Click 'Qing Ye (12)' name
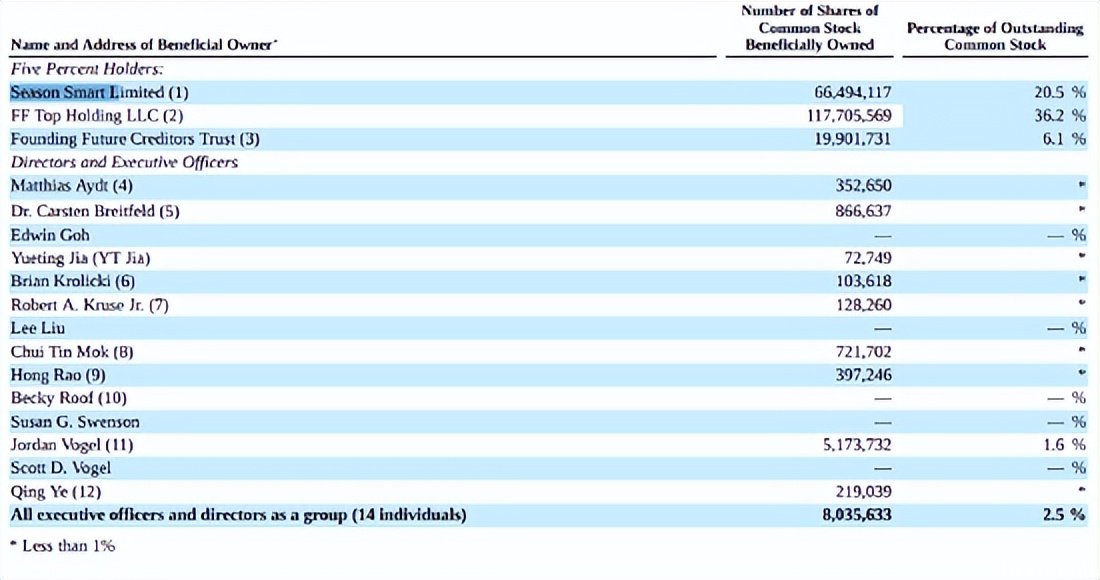This screenshot has width=1100, height=580. coord(55,492)
